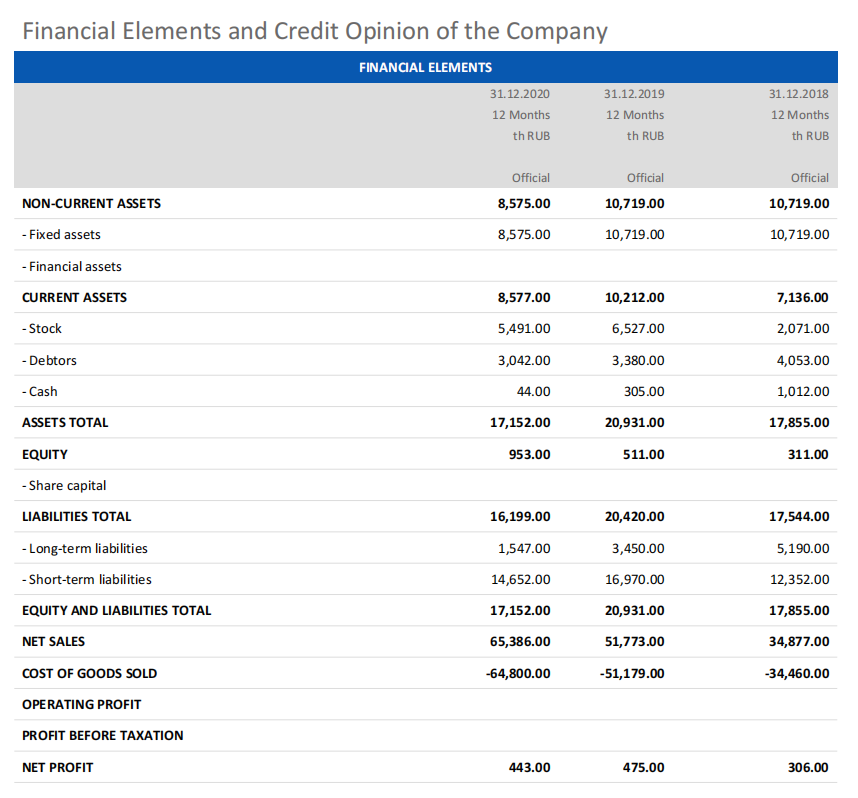
Task: Select the COST OF GOODS SOLD label
Action: [x=89, y=674]
